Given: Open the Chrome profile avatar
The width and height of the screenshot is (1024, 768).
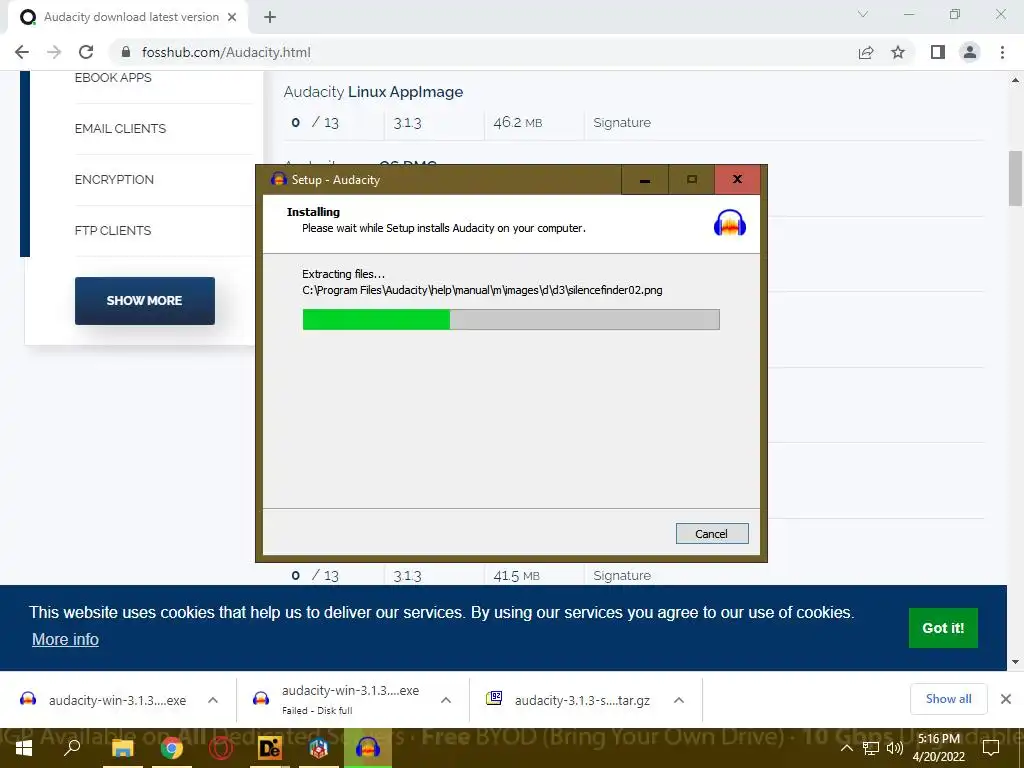Looking at the screenshot, I should [x=970, y=52].
